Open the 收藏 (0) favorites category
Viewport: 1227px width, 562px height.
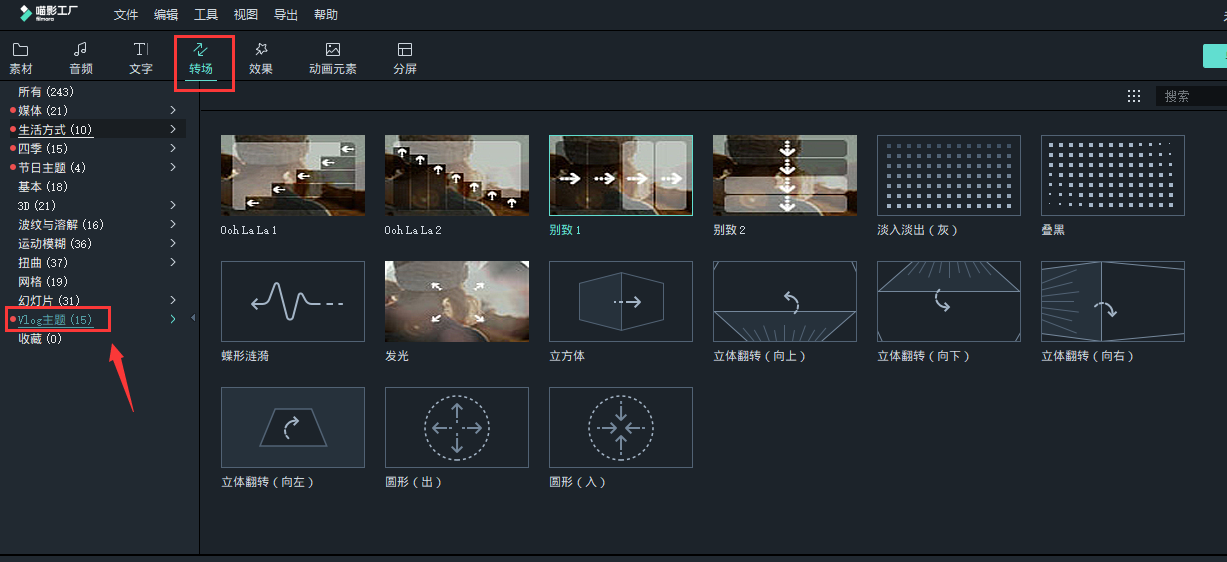(x=40, y=339)
